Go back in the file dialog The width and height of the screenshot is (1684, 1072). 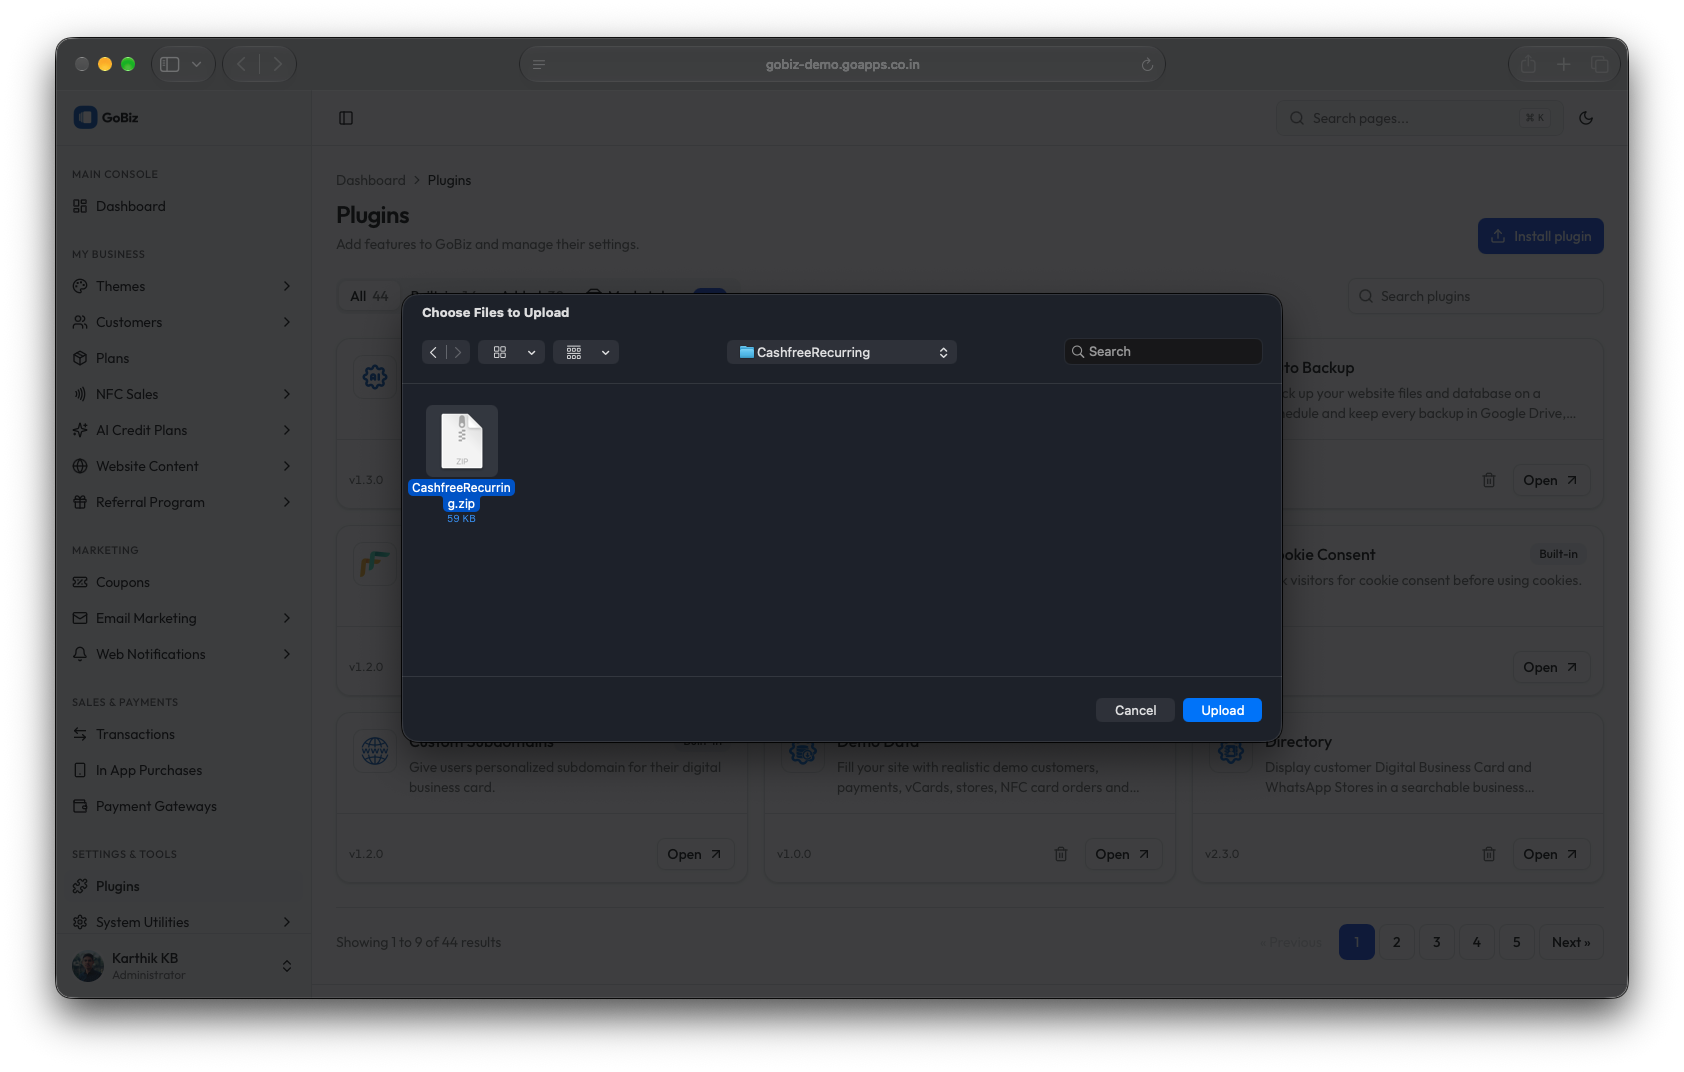click(433, 352)
